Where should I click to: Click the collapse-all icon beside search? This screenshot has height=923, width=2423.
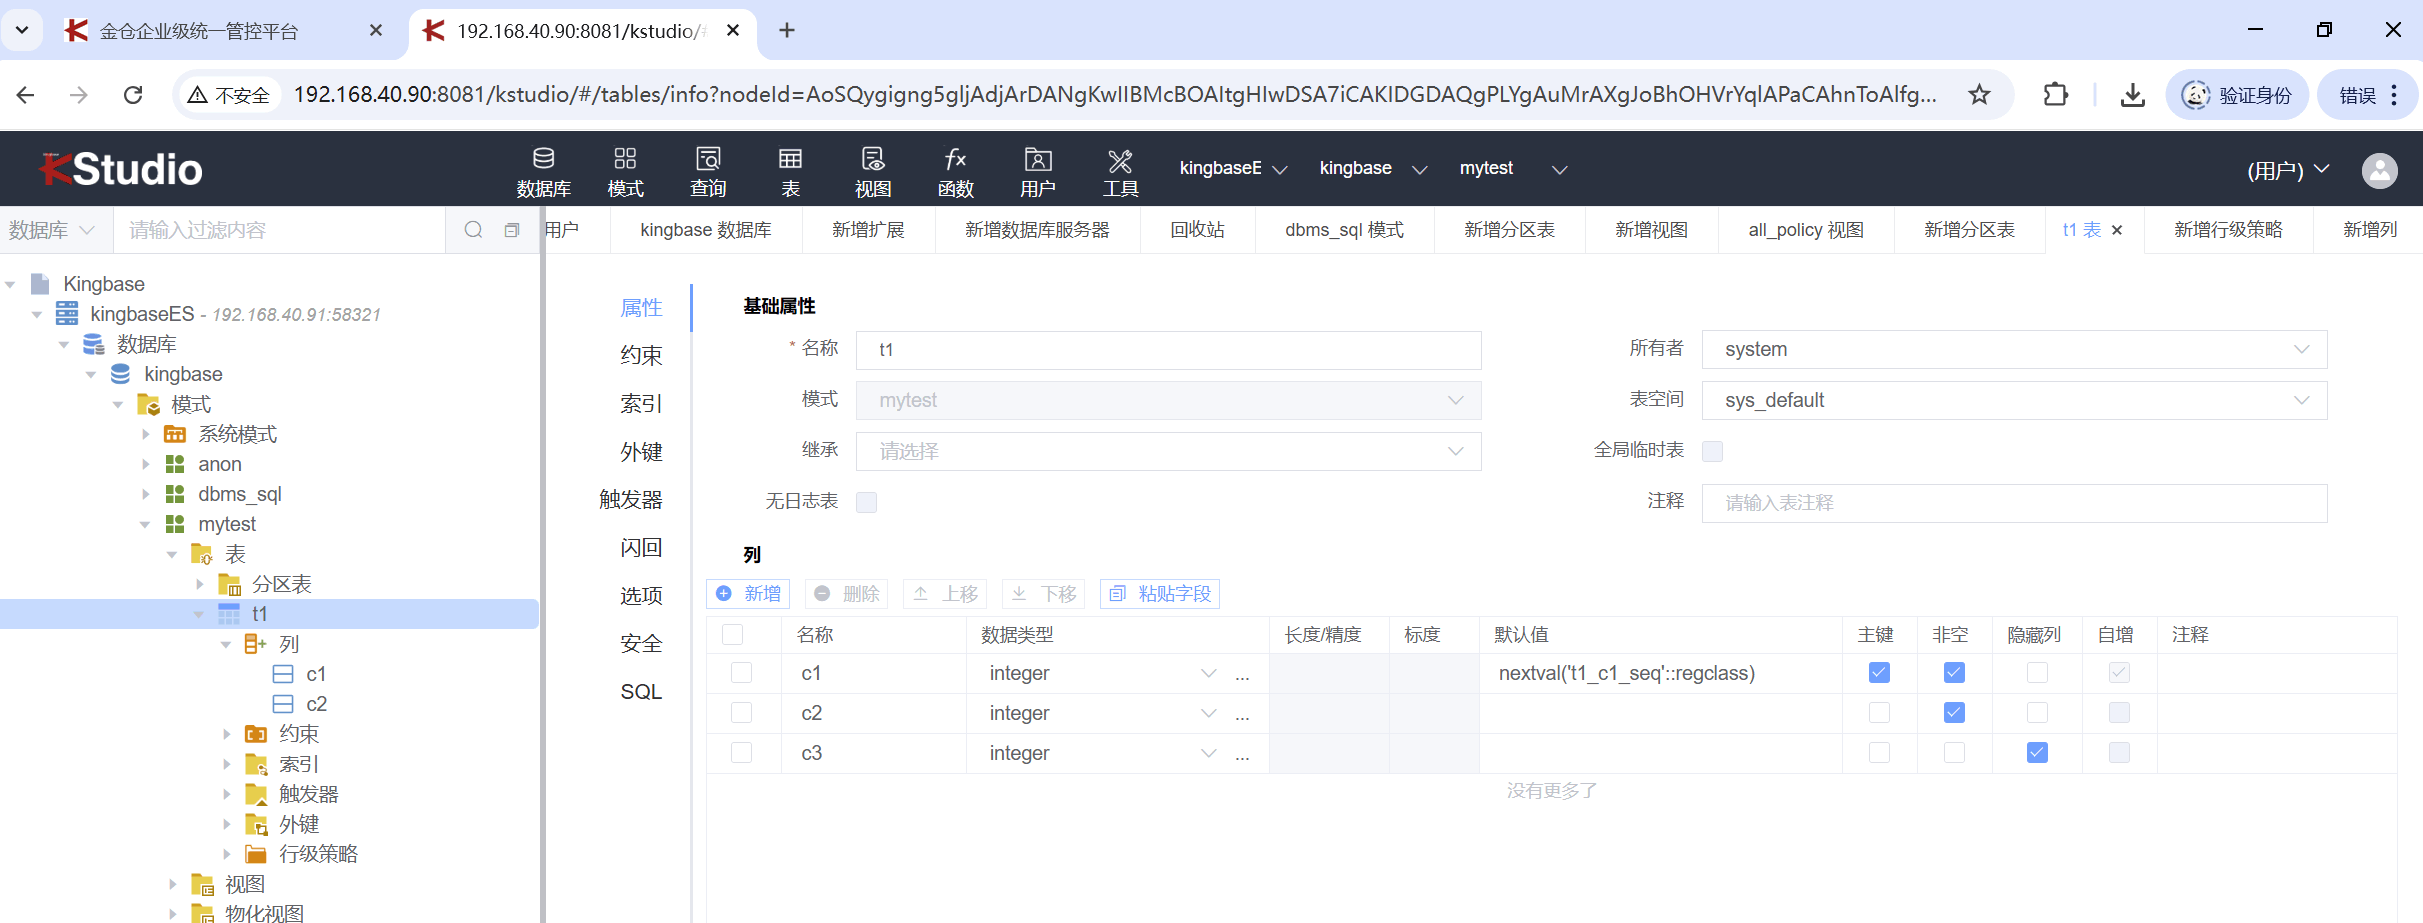[x=512, y=230]
